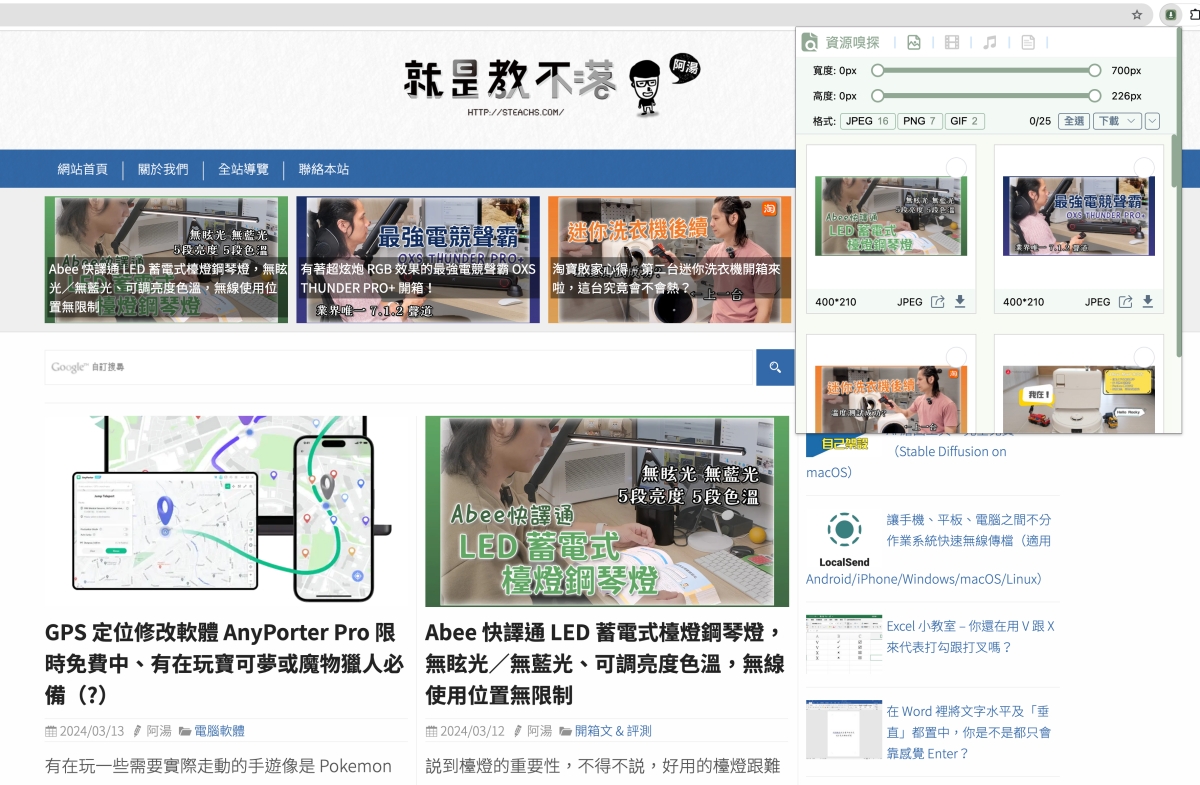
Task: Open the Word 水平垂直置中 sidebar article link
Action: coord(968,732)
